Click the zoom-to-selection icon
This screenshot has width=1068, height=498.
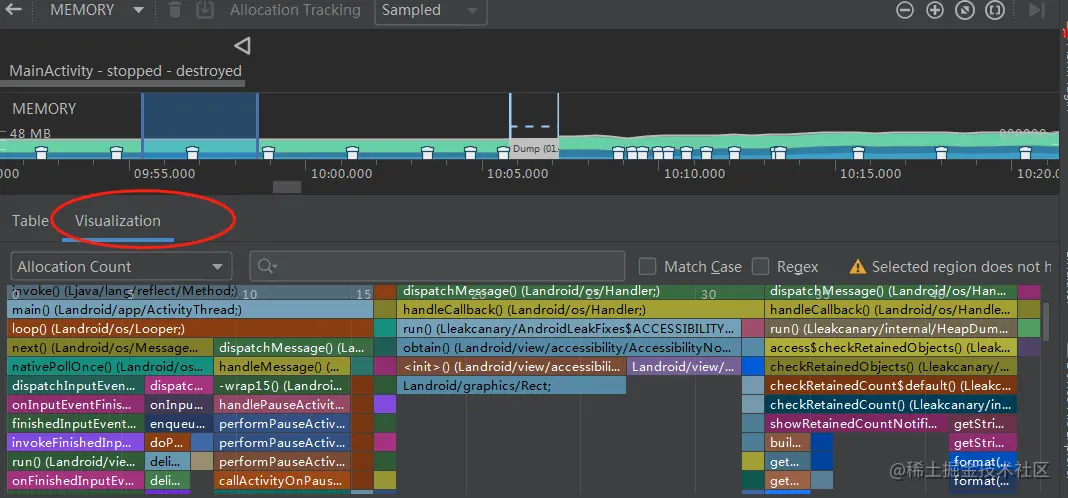pos(995,10)
